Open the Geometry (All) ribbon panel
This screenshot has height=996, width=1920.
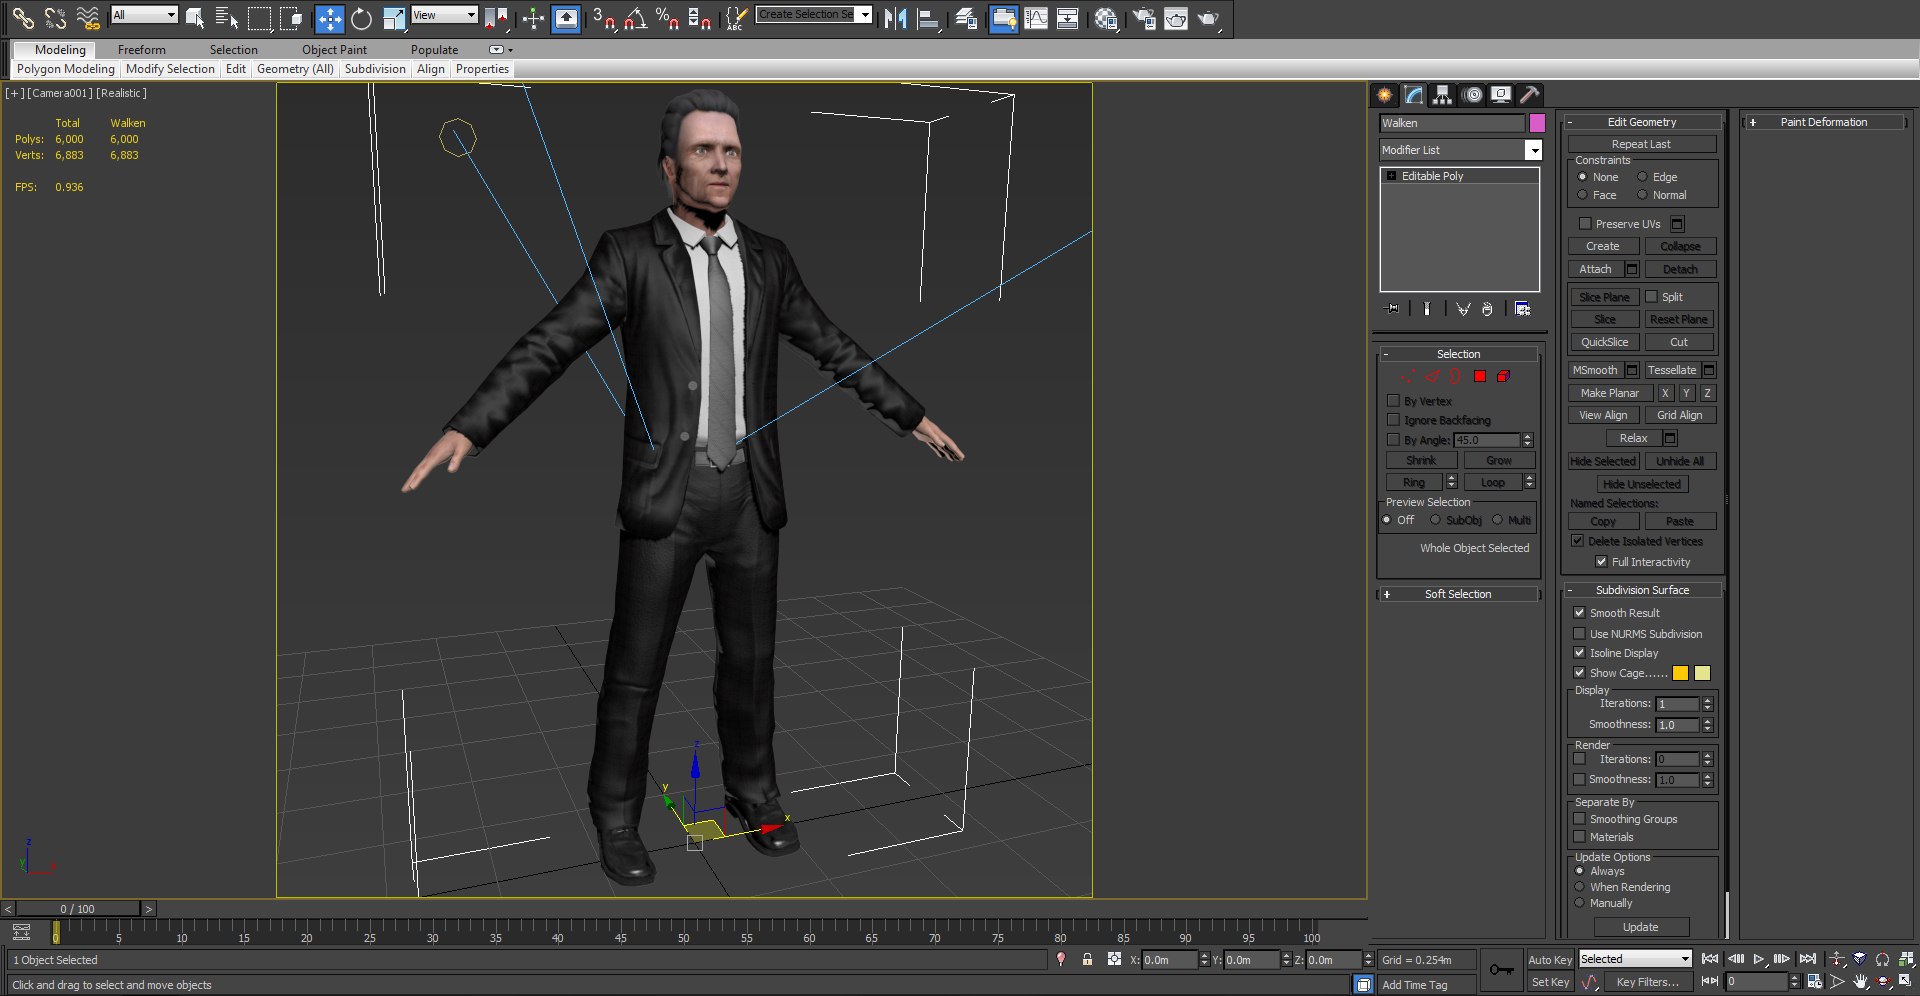tap(295, 69)
